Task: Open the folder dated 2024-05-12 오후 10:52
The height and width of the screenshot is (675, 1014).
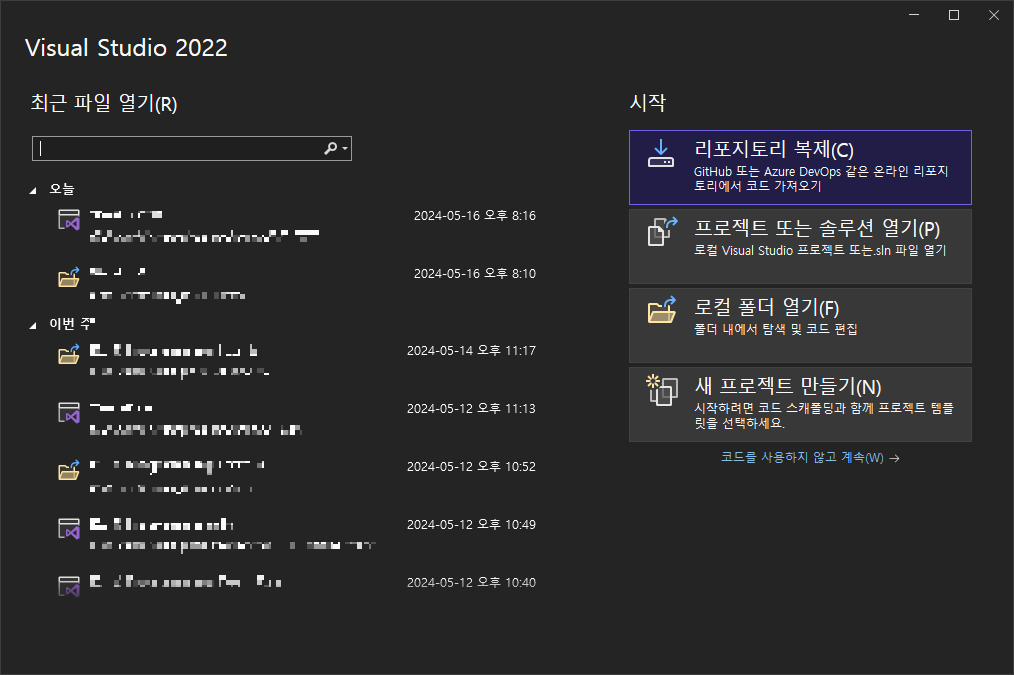Action: click(297, 476)
